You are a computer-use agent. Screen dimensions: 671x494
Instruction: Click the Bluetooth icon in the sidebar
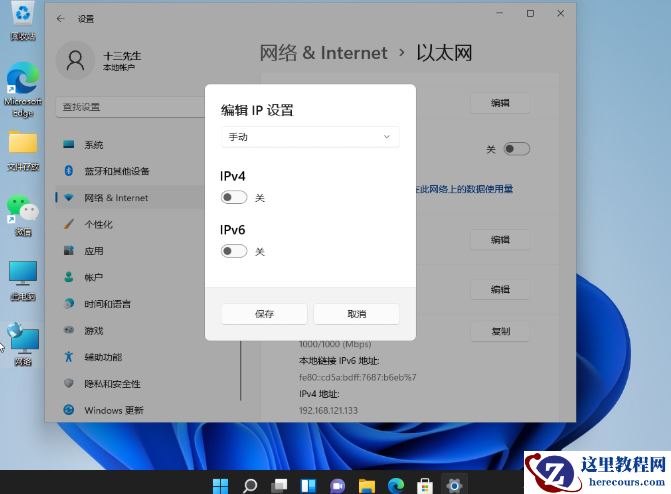[68, 171]
